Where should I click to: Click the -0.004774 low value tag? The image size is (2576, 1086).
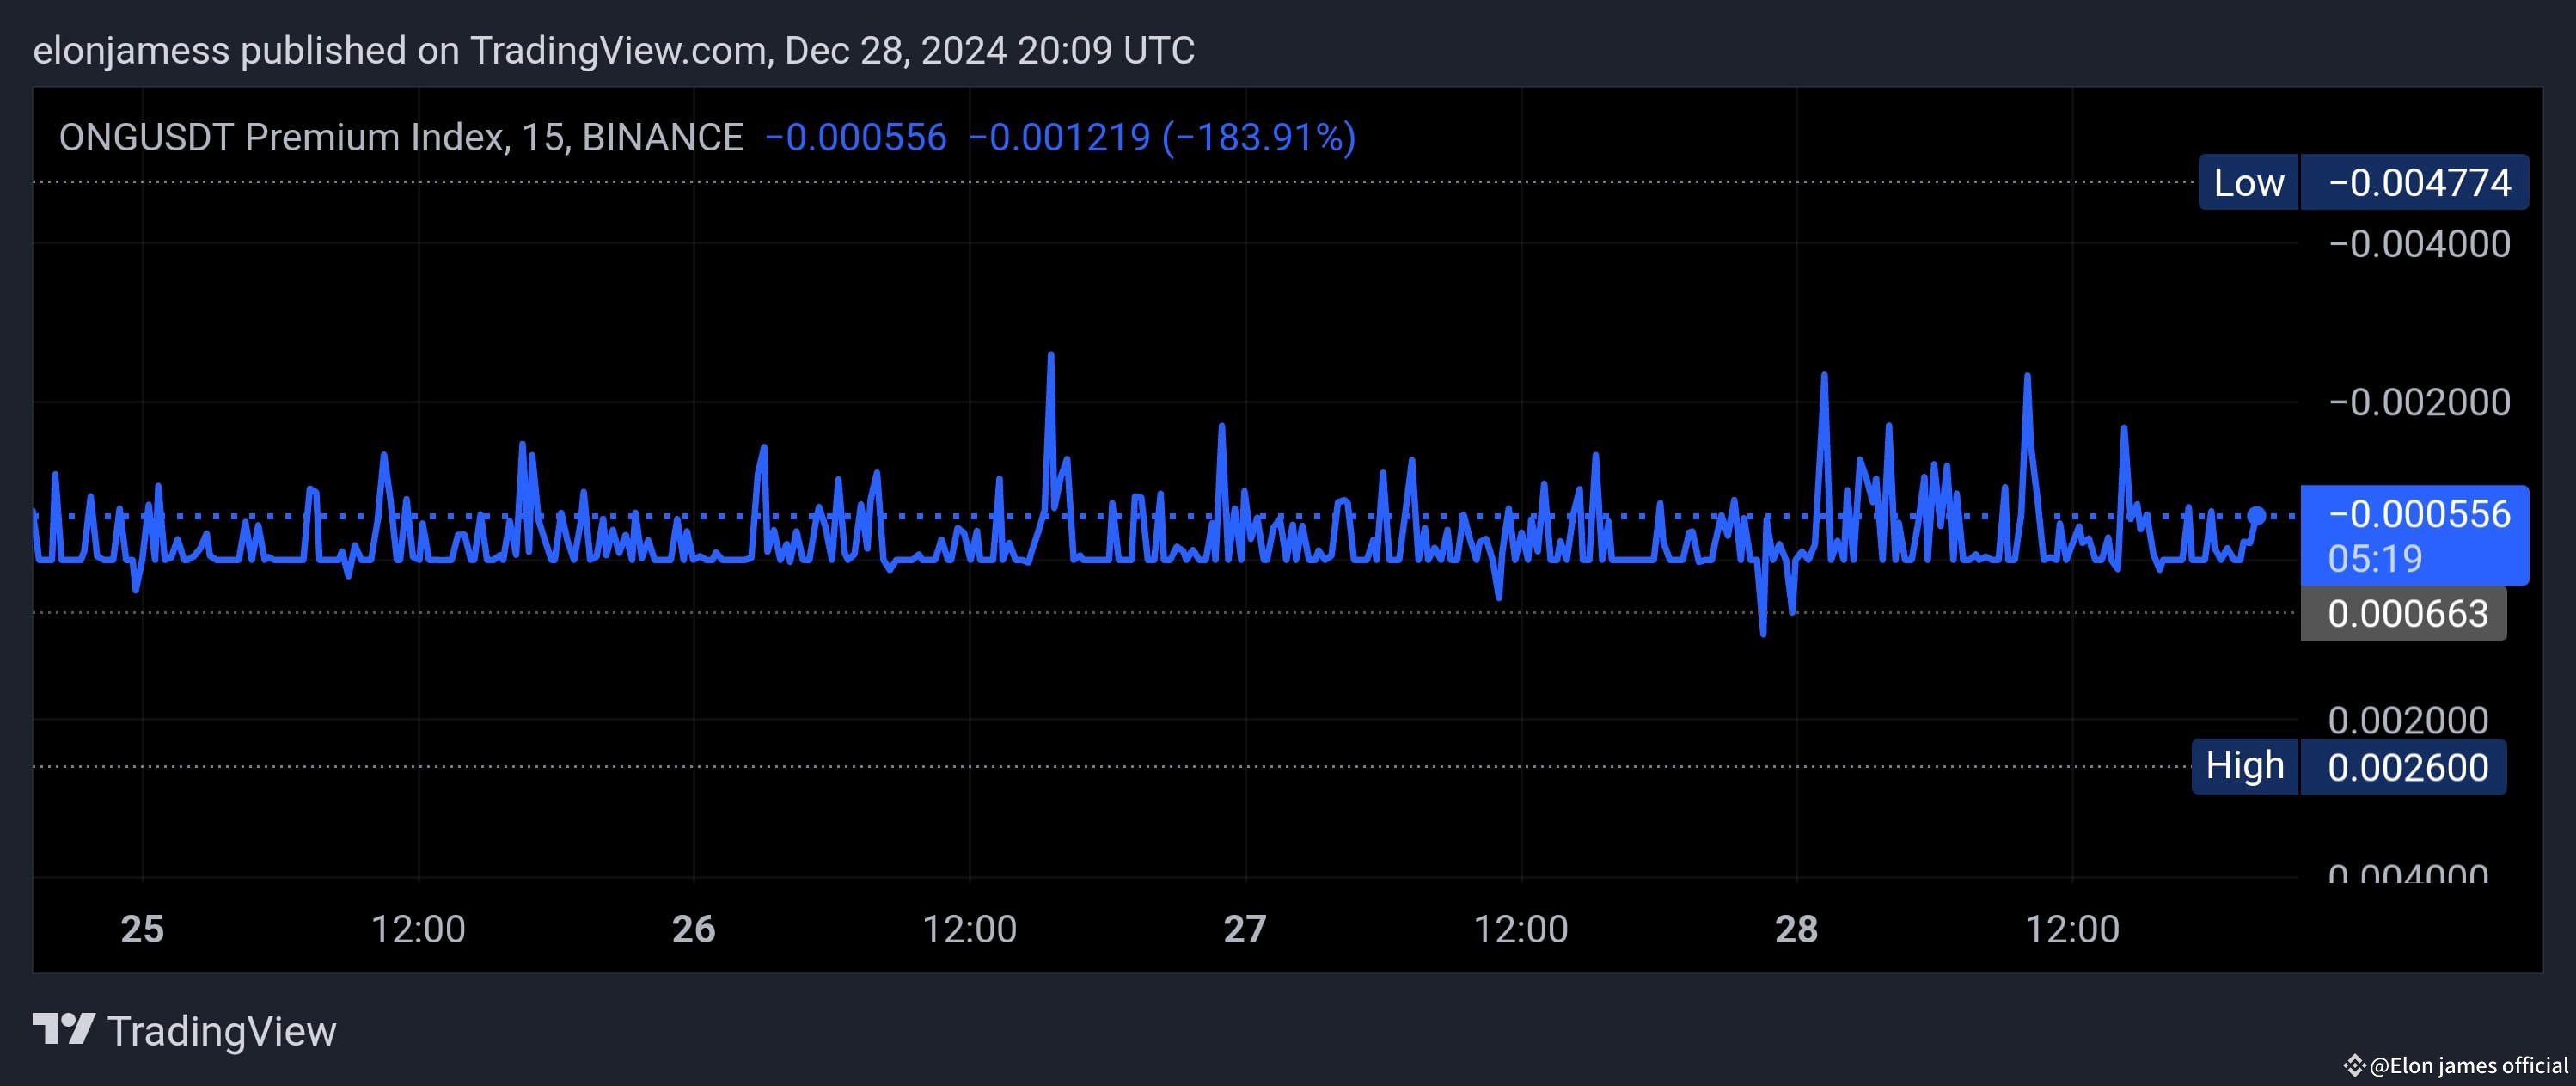[2417, 183]
